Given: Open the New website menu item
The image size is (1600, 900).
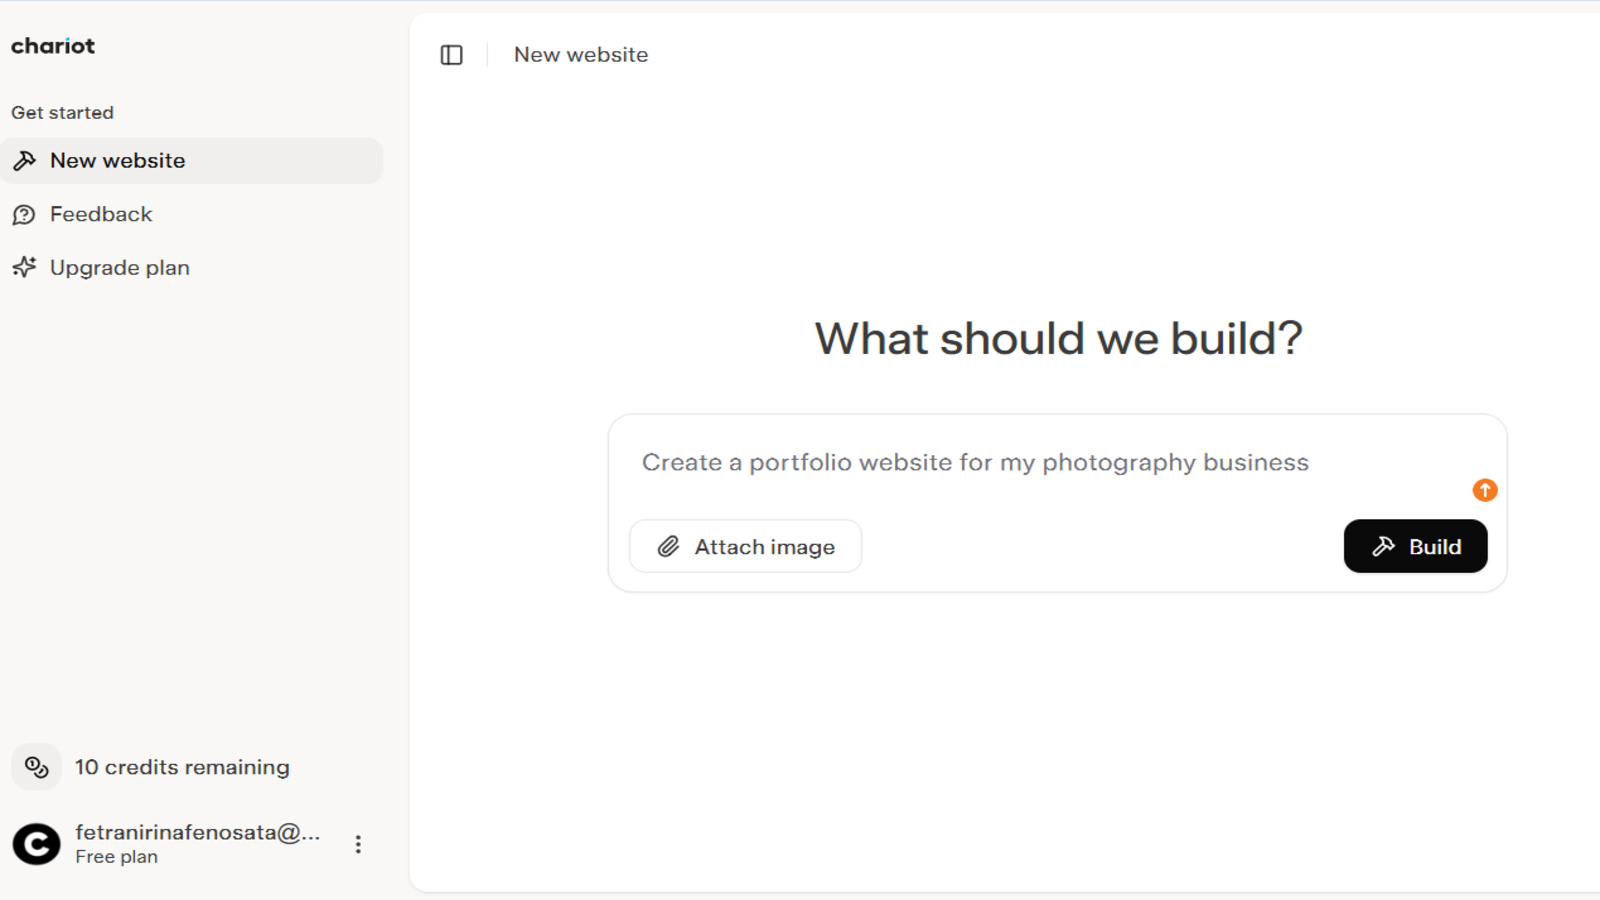Looking at the screenshot, I should point(192,161).
